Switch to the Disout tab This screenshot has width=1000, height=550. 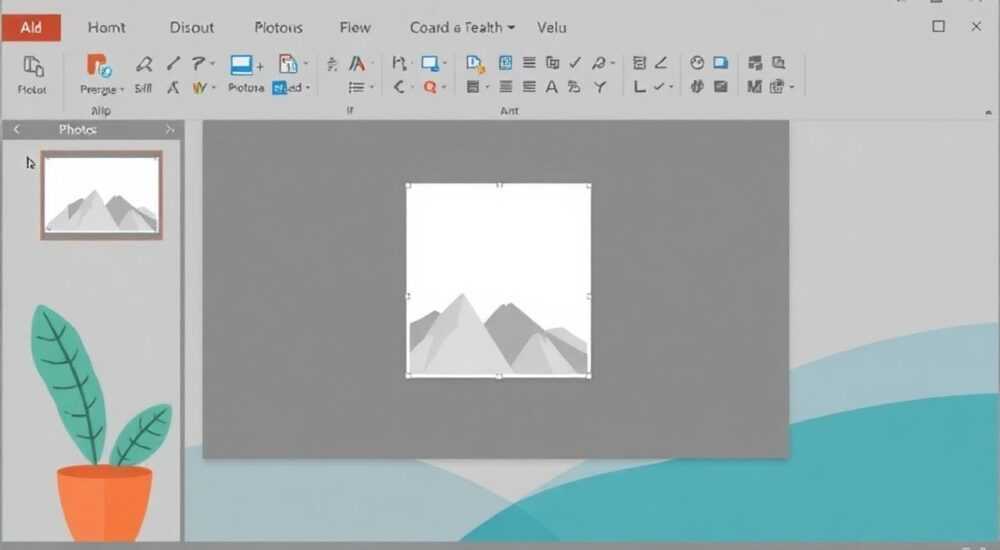(x=191, y=27)
